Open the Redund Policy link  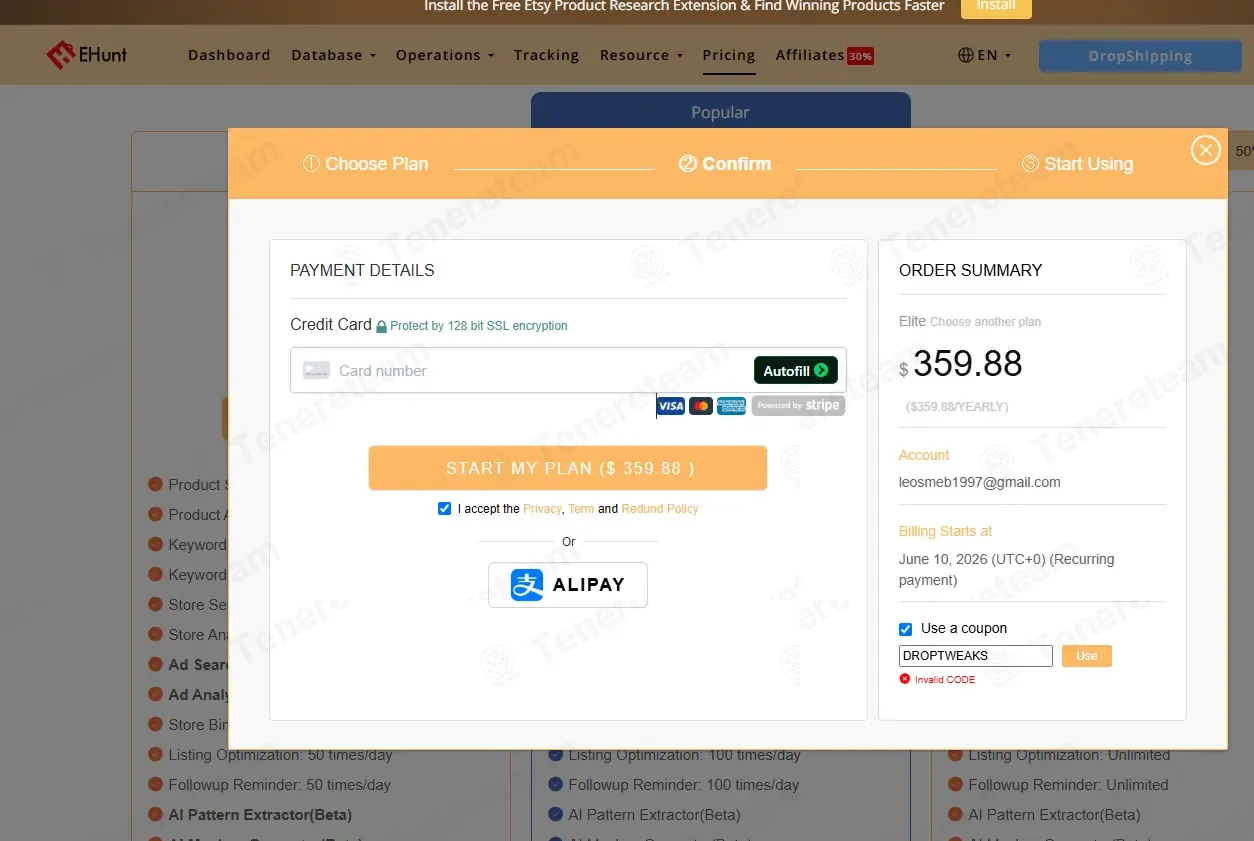(x=660, y=509)
